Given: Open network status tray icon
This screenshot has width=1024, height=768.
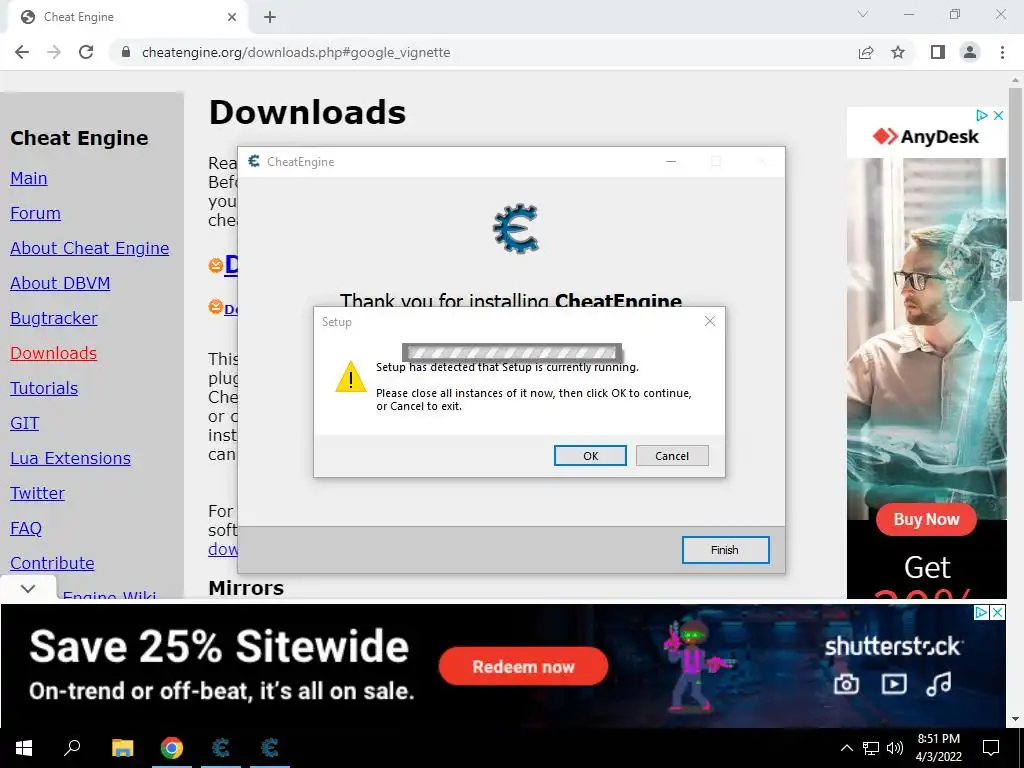Looking at the screenshot, I should coord(871,748).
